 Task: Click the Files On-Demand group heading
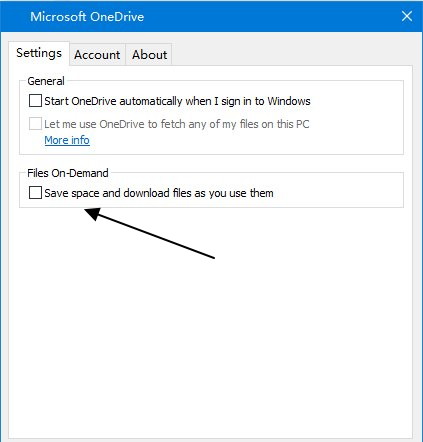coord(68,173)
